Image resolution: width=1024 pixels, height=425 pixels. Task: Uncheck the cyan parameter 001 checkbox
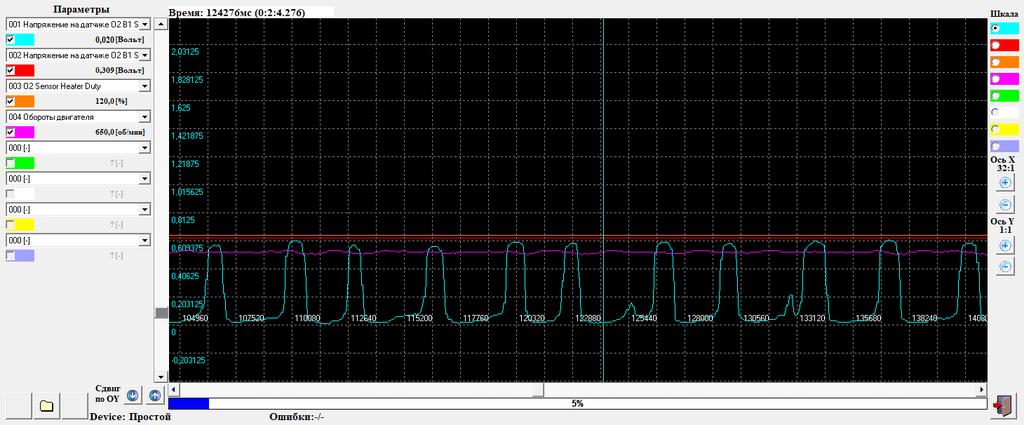click(x=11, y=39)
